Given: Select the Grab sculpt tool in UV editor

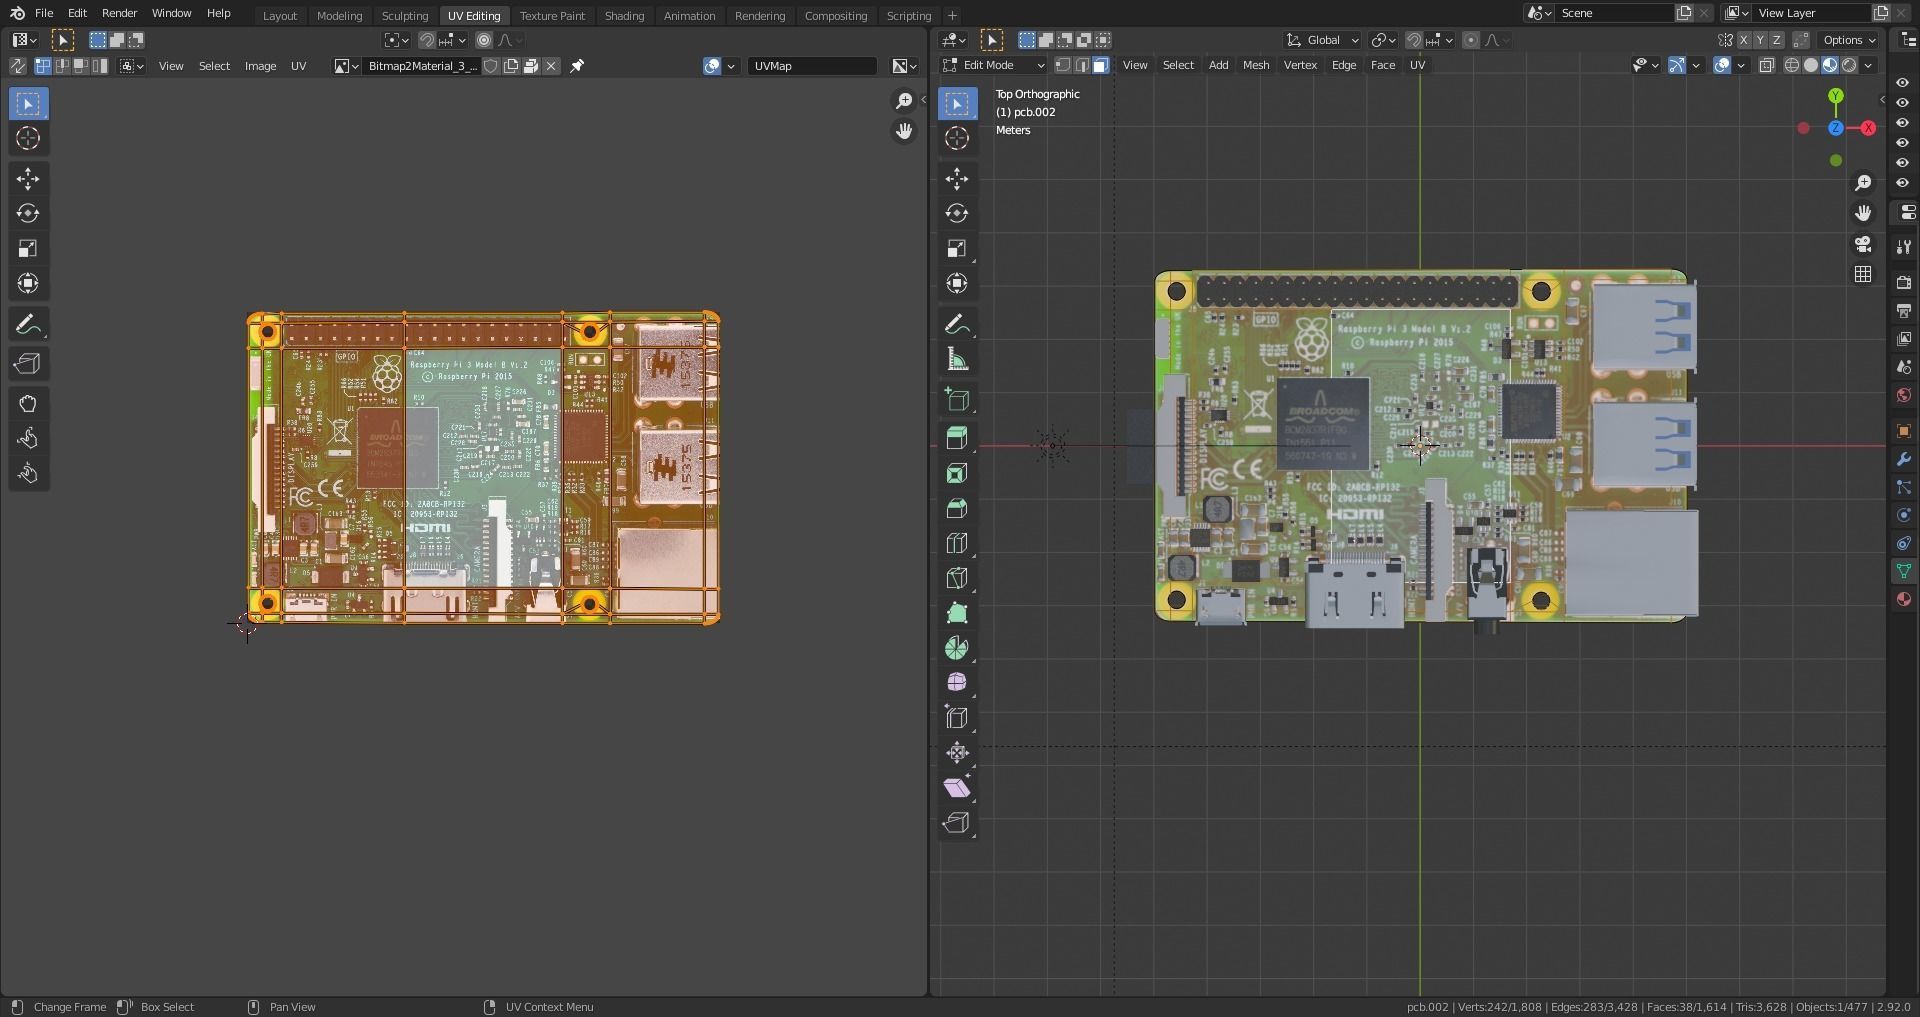Looking at the screenshot, I should 28,404.
